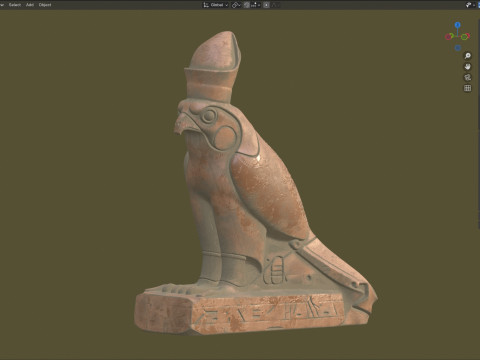The image size is (480, 360).
Task: Open the pivot point dropdown
Action: (236, 5)
